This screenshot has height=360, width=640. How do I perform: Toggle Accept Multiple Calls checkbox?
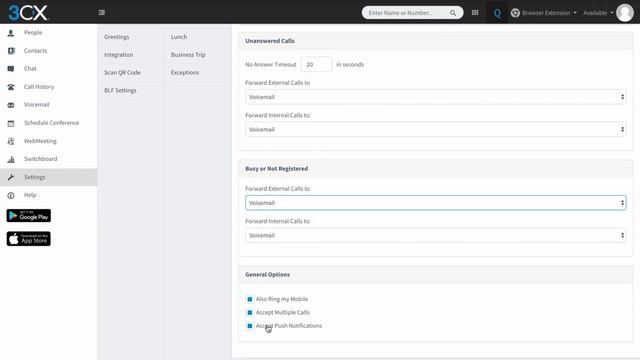pyautogui.click(x=250, y=313)
